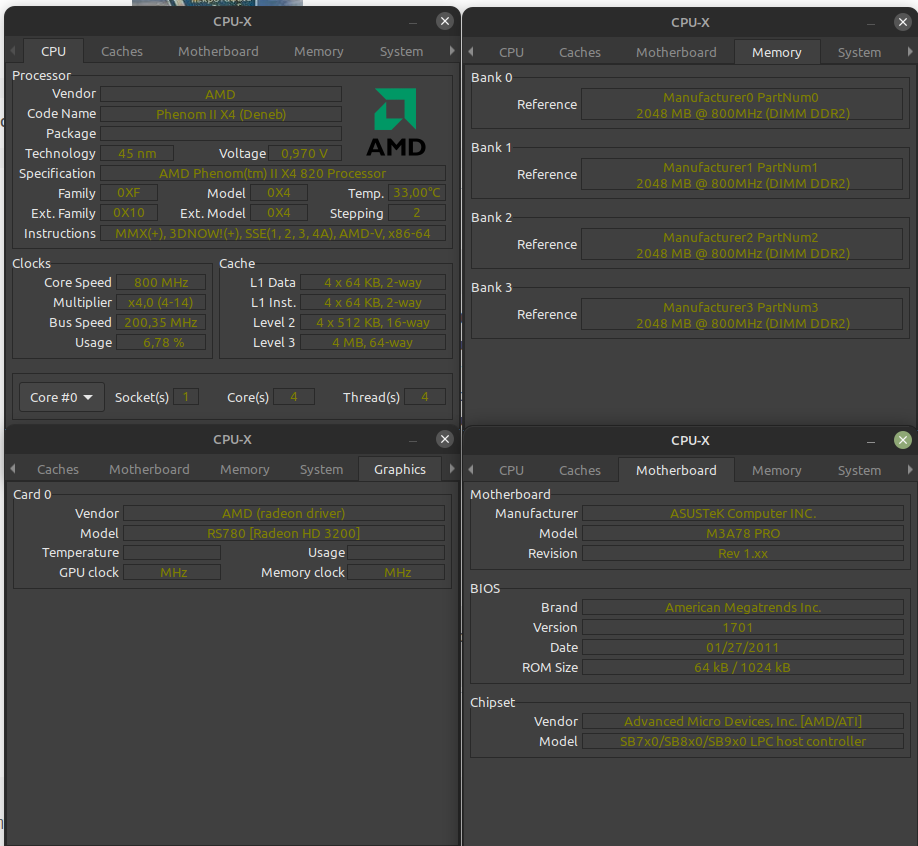The width and height of the screenshot is (918, 846).
Task: Open the Core #0 dropdown selector
Action: (x=61, y=398)
